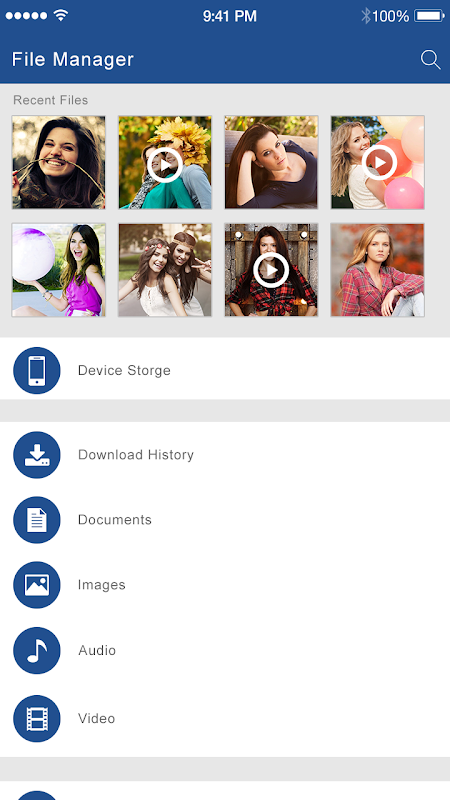Open photo of woman biting straw
This screenshot has width=450, height=800.
point(59,162)
